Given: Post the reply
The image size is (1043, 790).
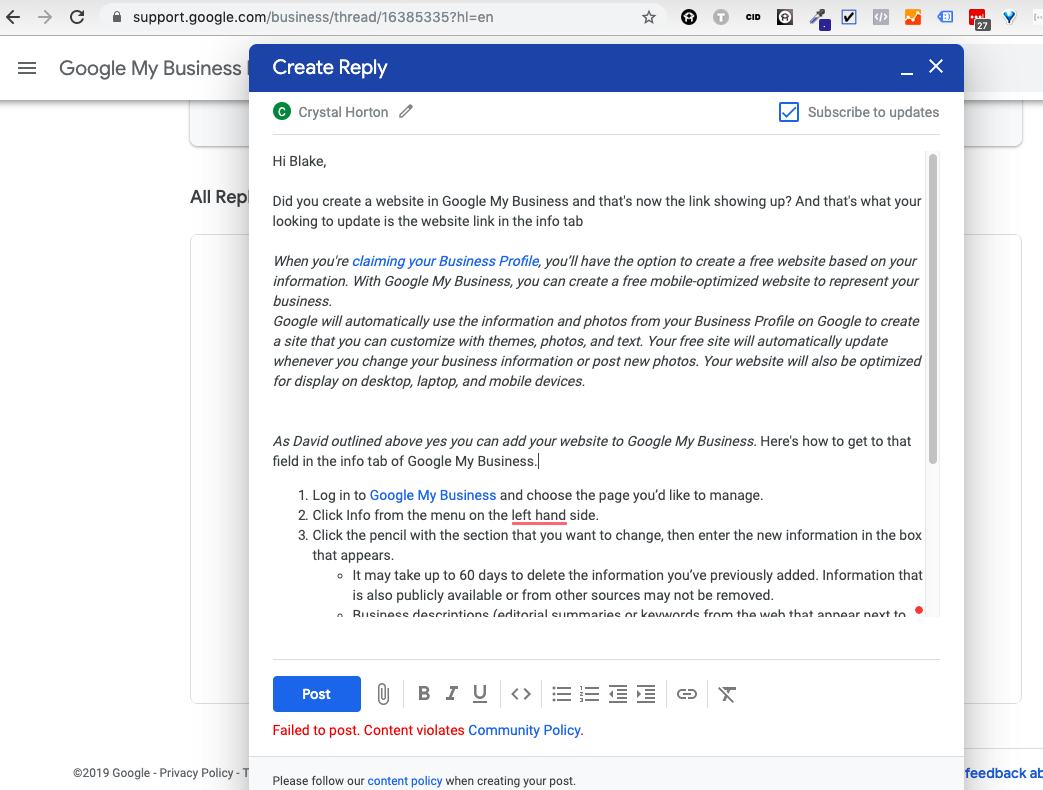Looking at the screenshot, I should 317,694.
